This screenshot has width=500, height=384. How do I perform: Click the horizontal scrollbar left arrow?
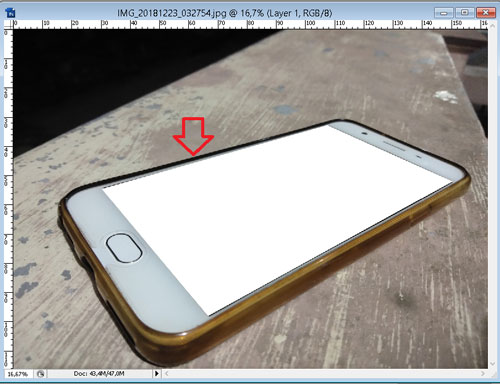[167, 374]
